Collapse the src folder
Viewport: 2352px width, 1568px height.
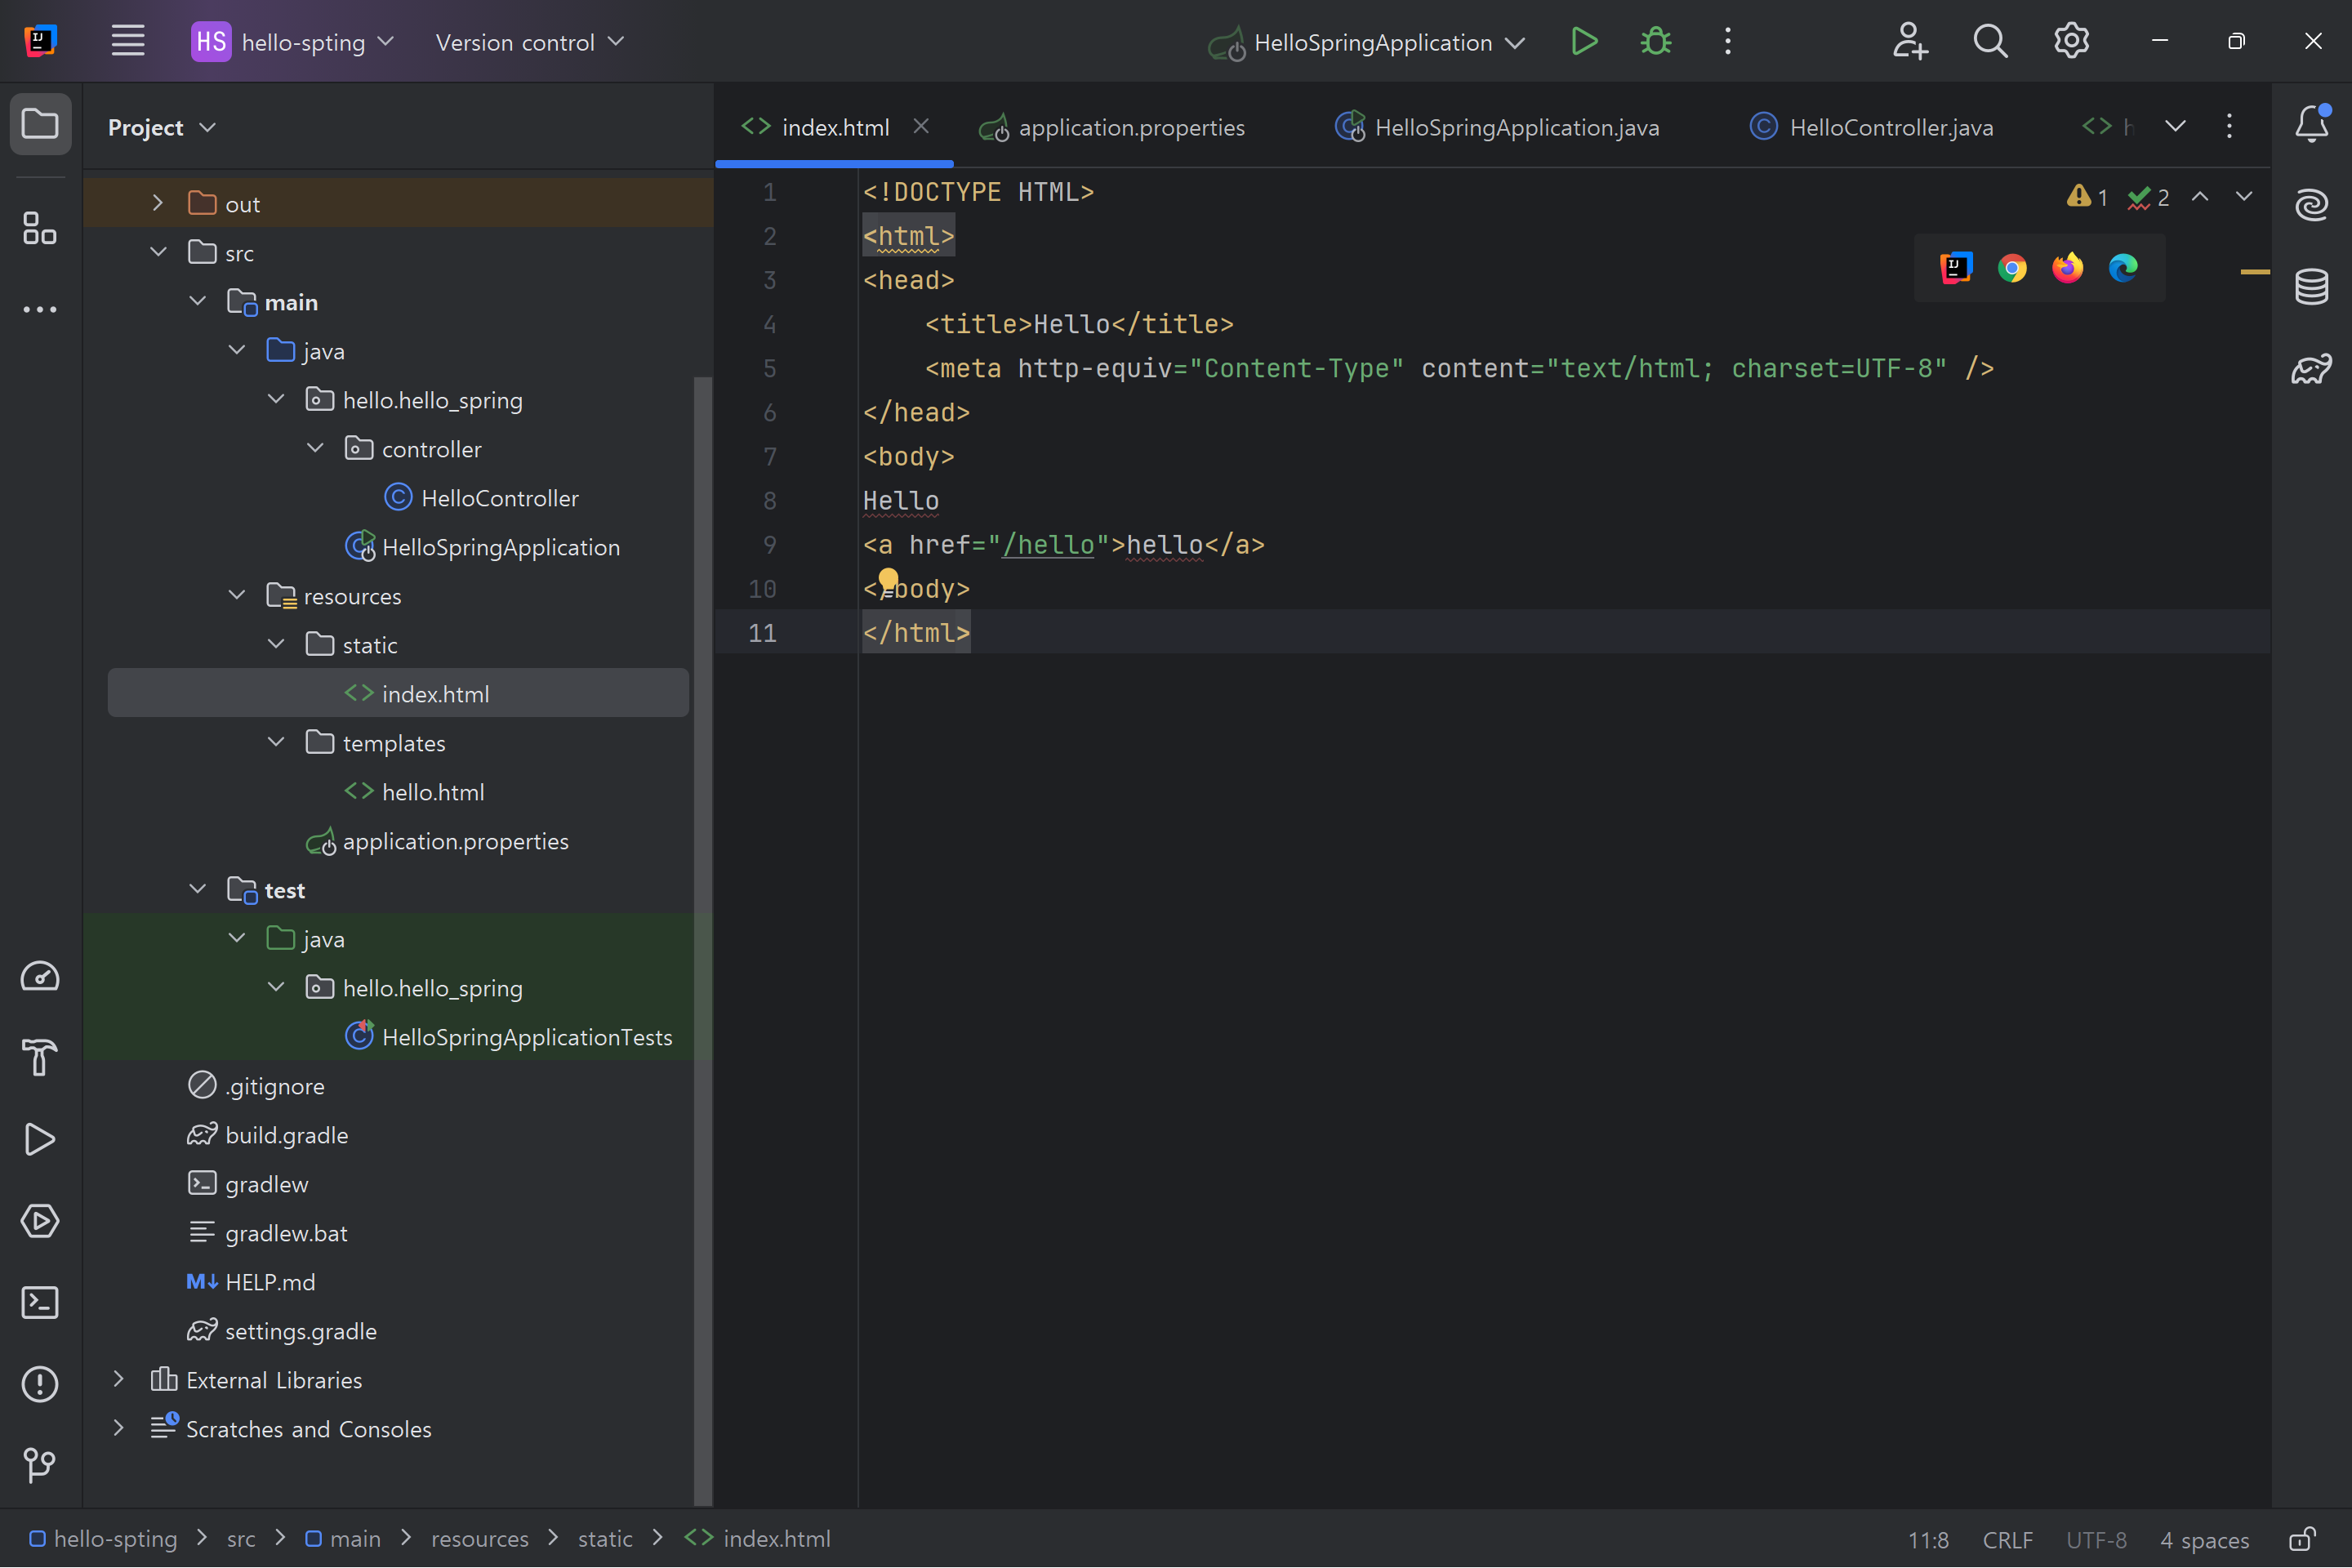158,252
